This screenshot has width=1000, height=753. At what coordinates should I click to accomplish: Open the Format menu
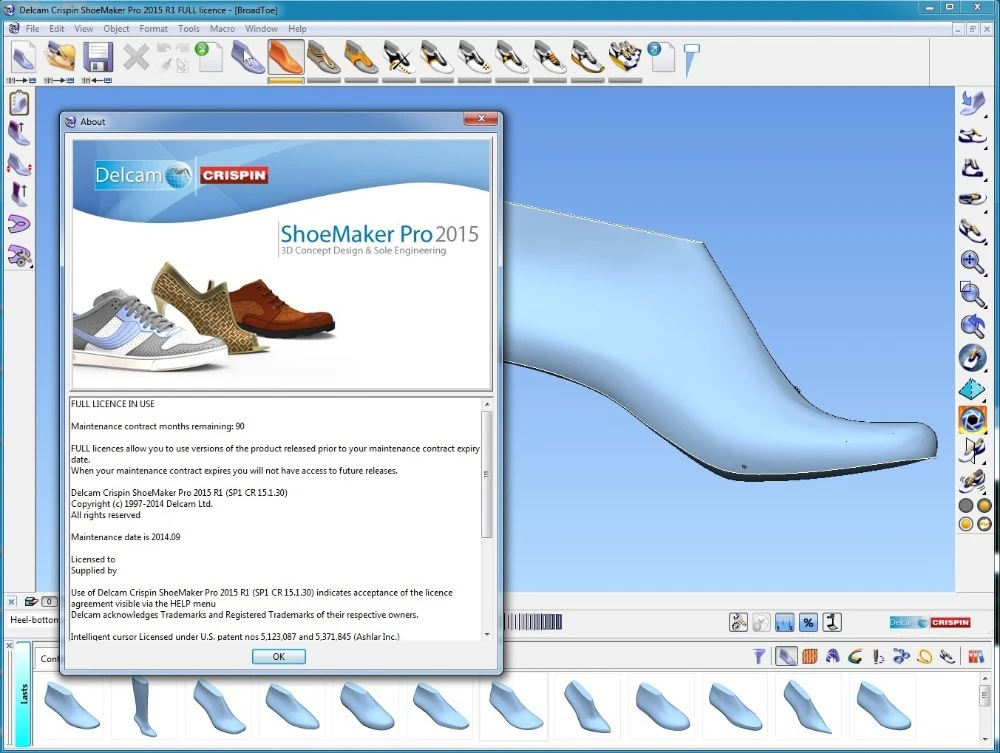click(x=154, y=29)
